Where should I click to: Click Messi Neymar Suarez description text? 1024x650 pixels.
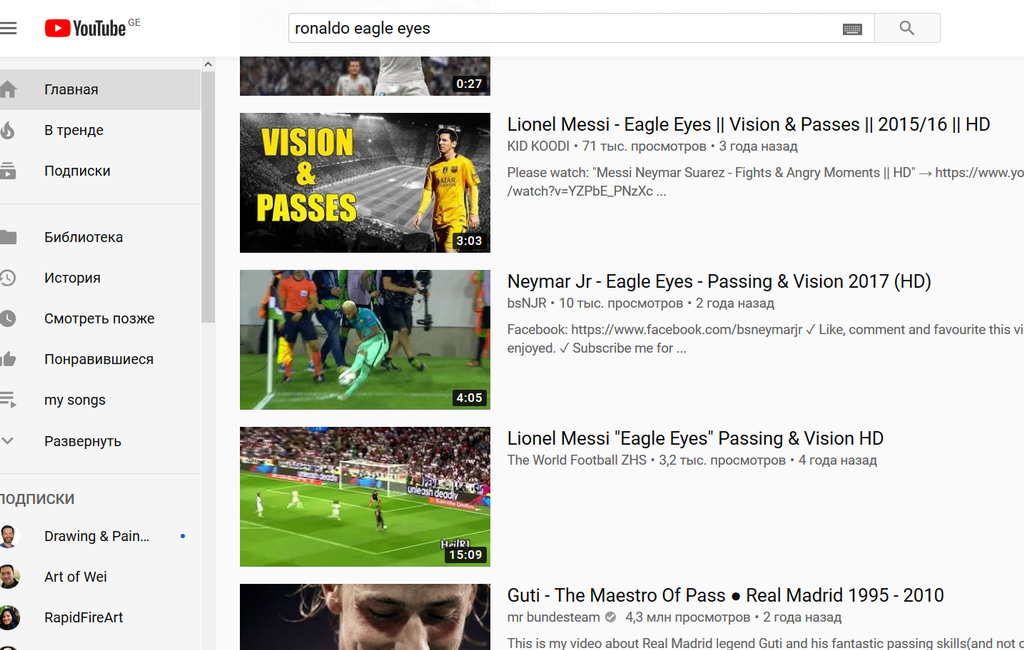coord(765,182)
